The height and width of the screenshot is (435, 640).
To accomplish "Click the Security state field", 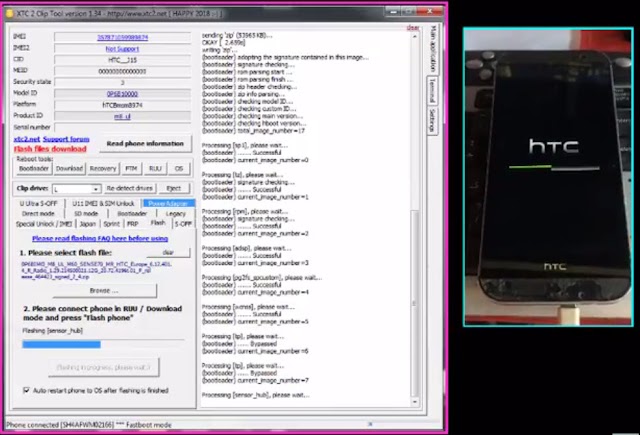I will (x=122, y=82).
